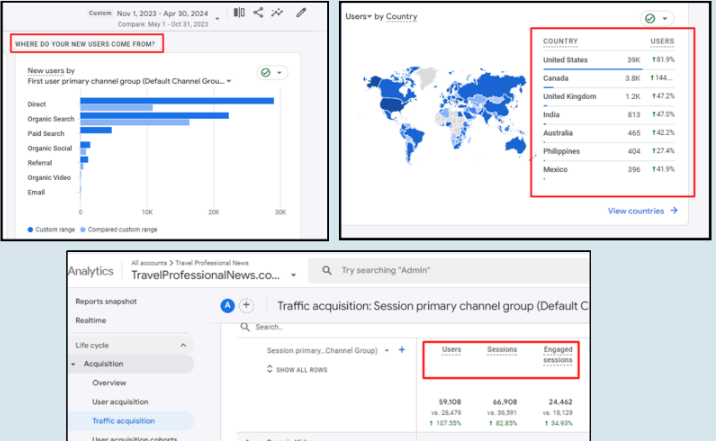Click the Sessions column header

tap(501, 350)
